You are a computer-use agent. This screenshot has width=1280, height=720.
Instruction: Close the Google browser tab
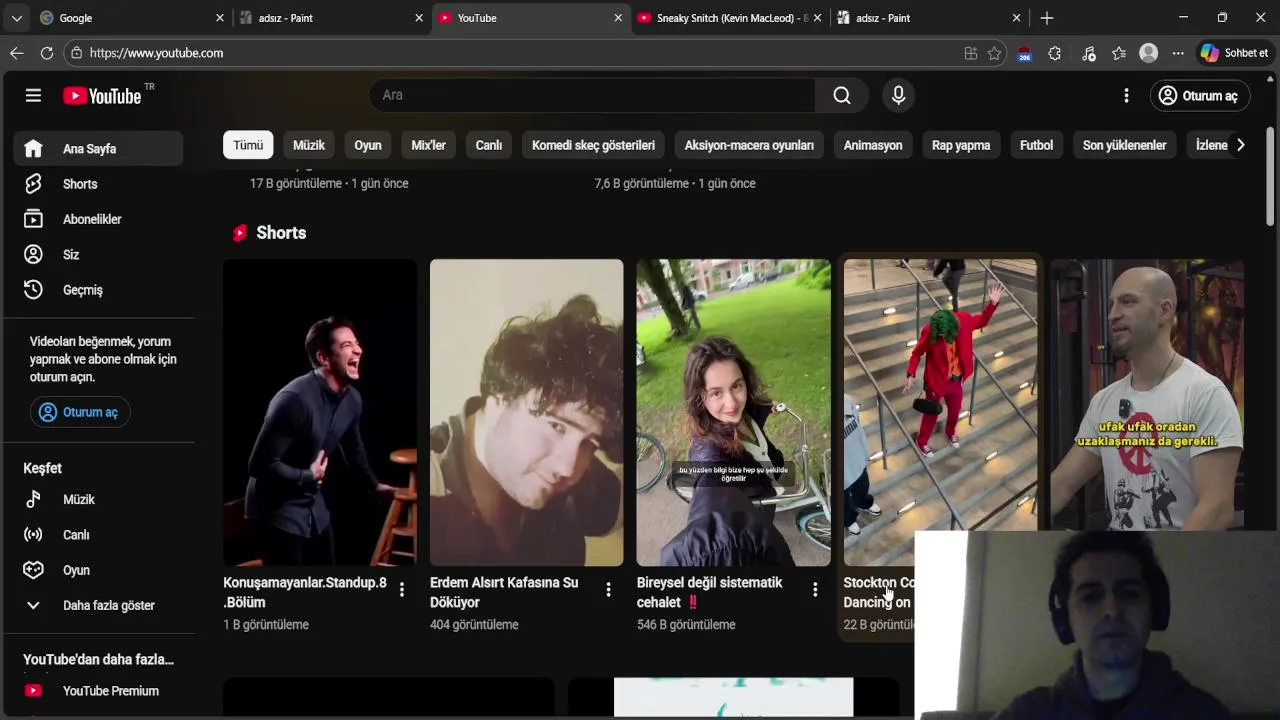click(x=220, y=18)
